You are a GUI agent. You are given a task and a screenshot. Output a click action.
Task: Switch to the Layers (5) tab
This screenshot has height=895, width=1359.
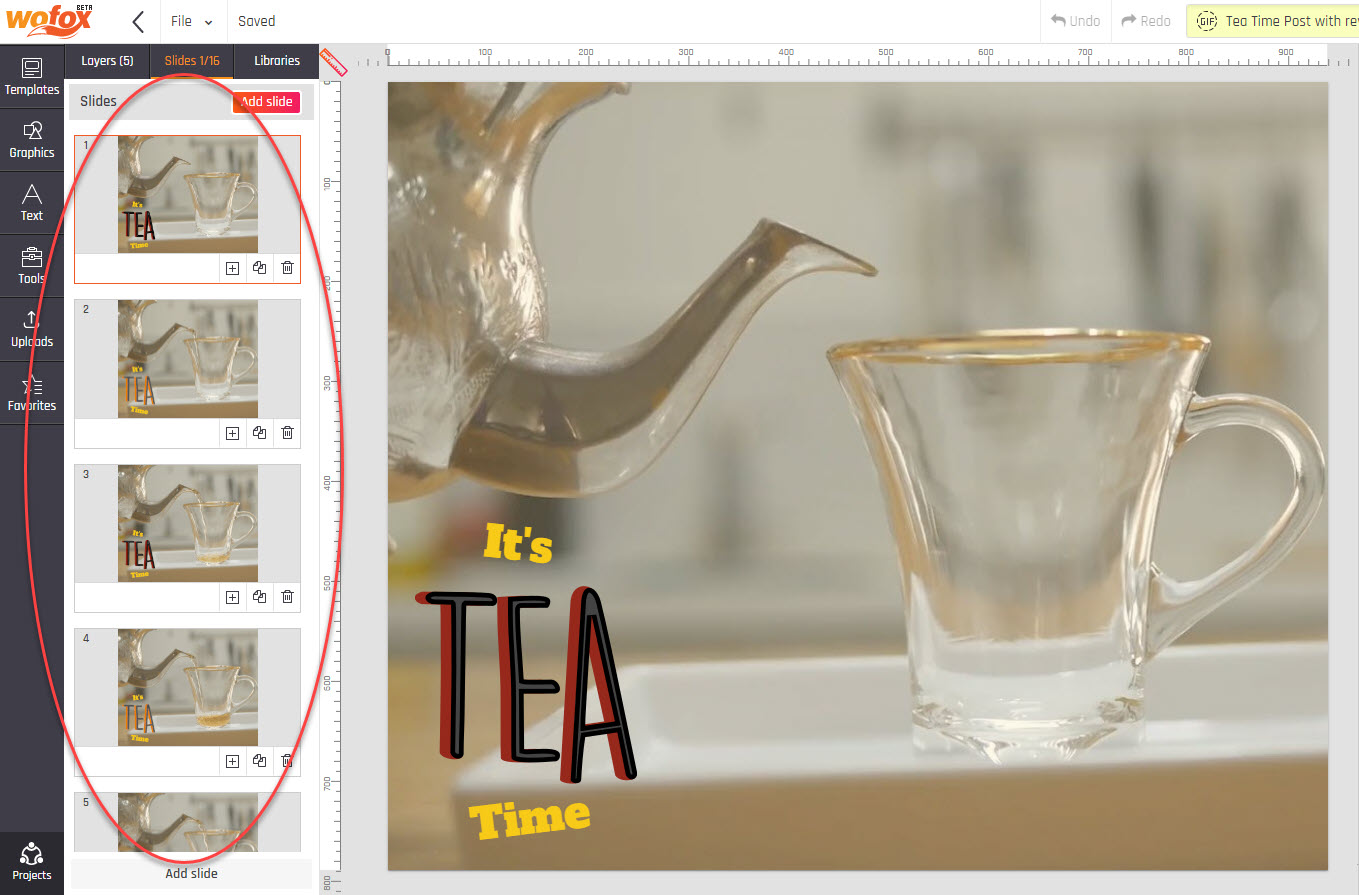[x=107, y=61]
